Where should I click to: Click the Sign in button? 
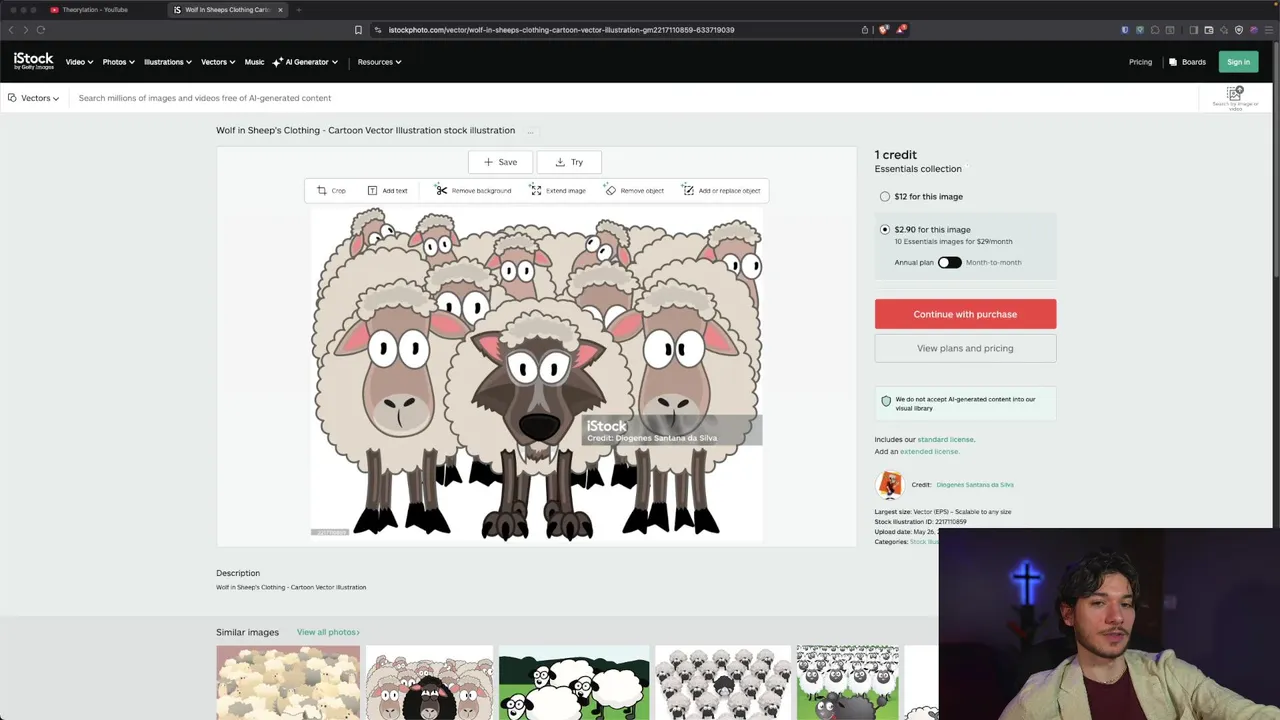click(1238, 62)
